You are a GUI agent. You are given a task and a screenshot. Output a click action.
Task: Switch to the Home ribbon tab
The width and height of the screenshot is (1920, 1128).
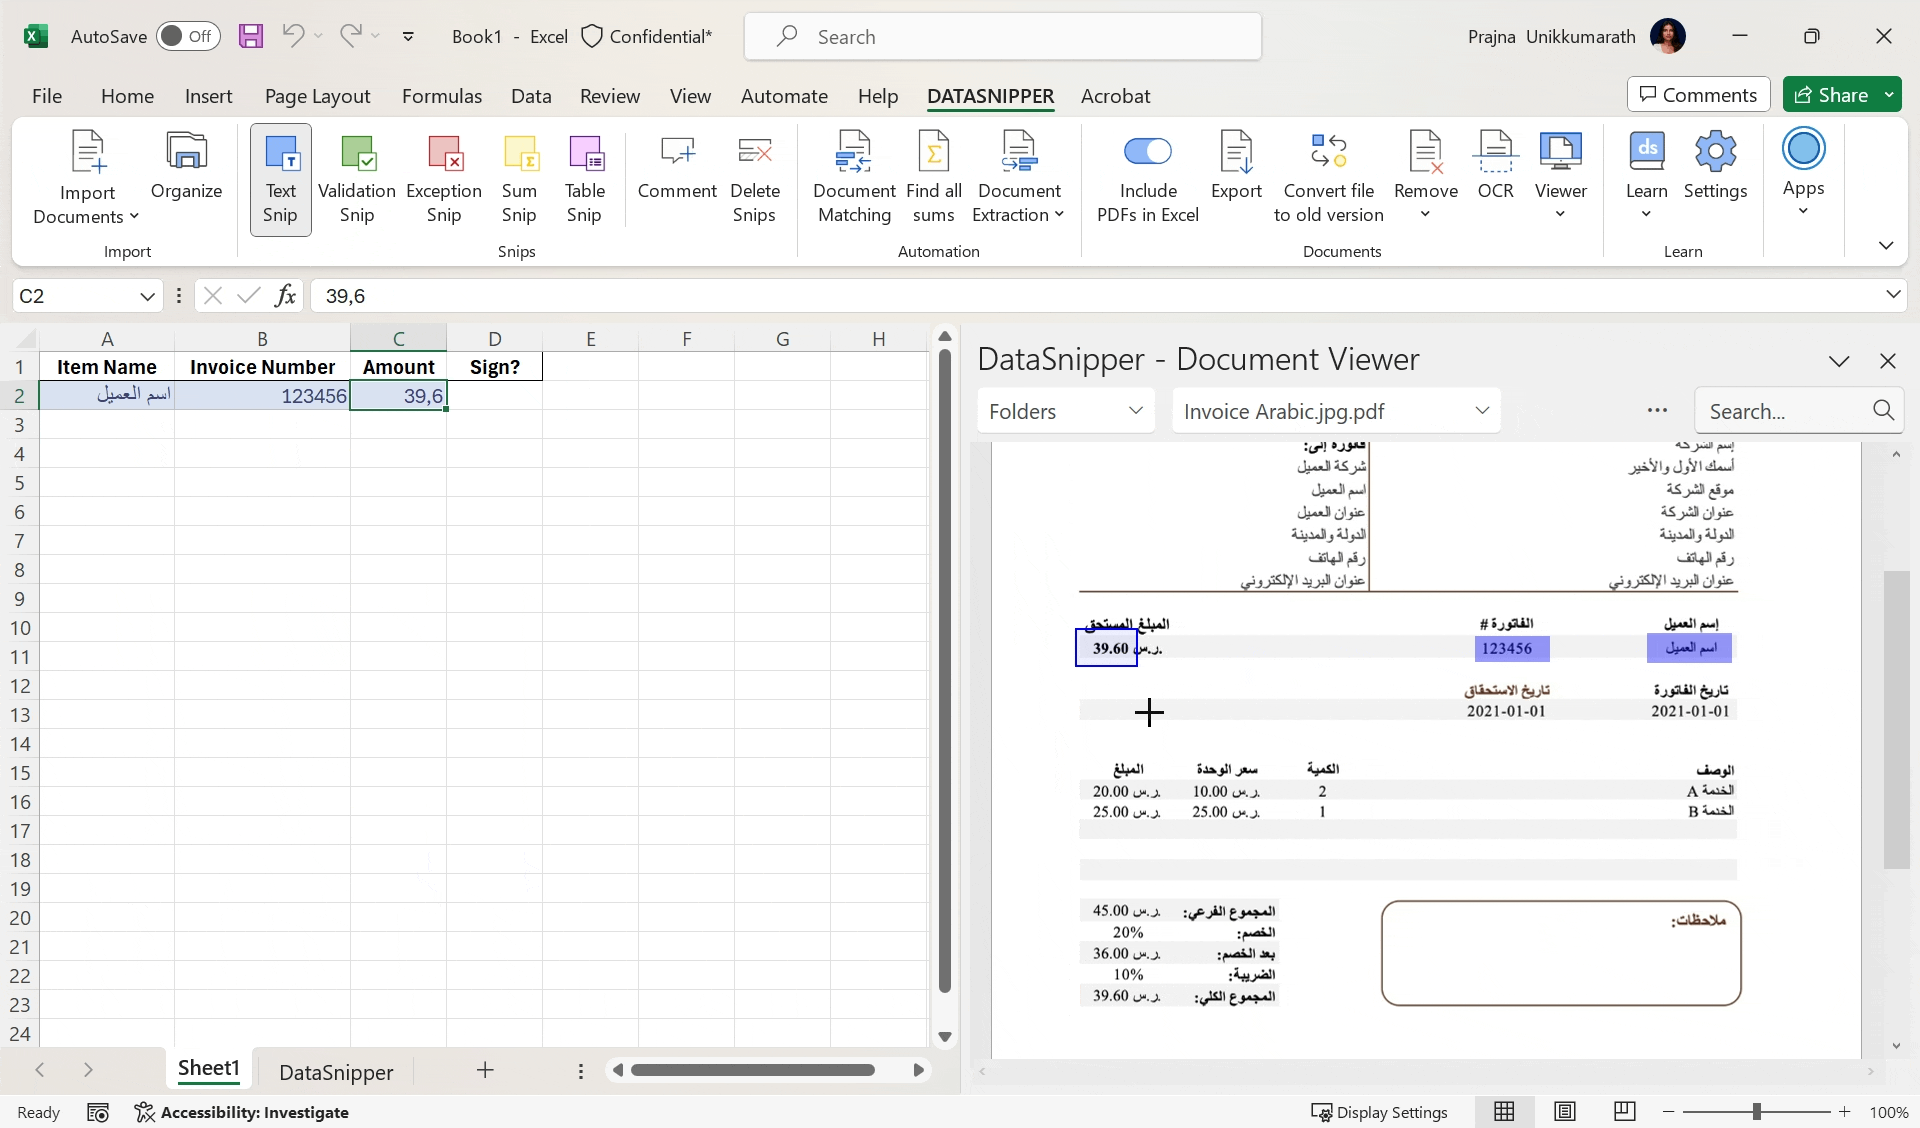(127, 96)
